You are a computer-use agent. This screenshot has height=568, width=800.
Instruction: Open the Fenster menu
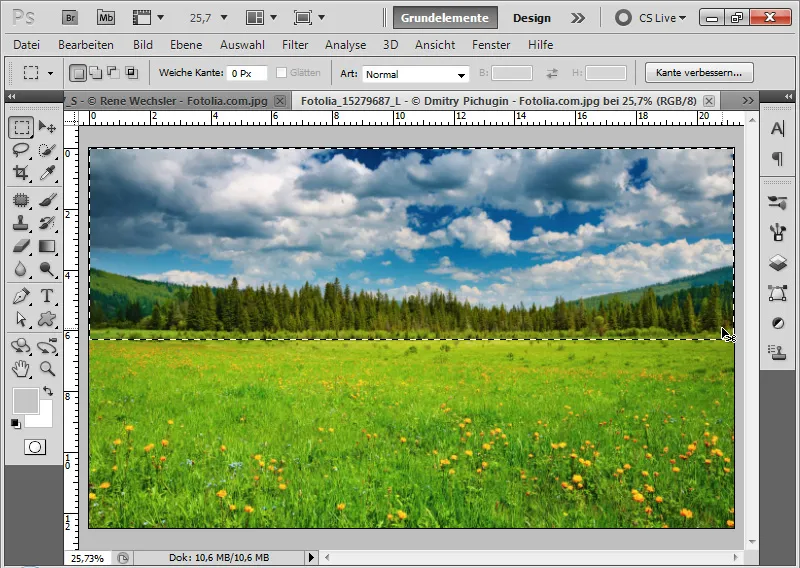[491, 45]
